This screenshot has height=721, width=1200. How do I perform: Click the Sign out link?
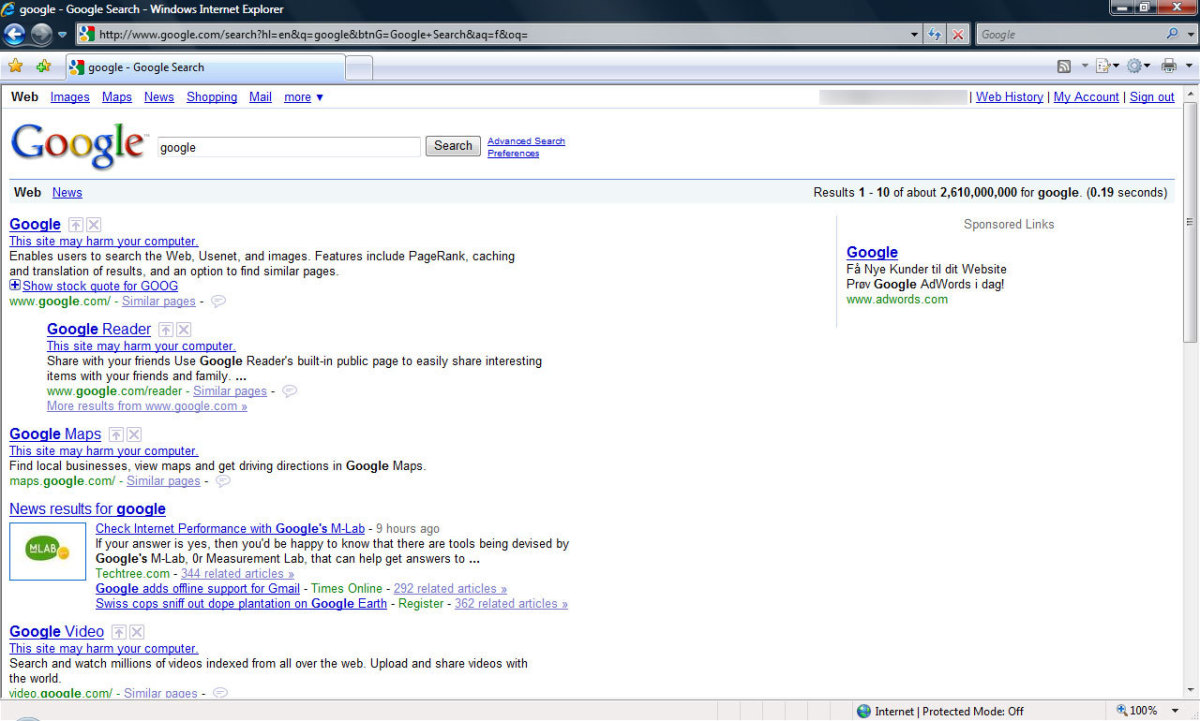click(x=1152, y=97)
